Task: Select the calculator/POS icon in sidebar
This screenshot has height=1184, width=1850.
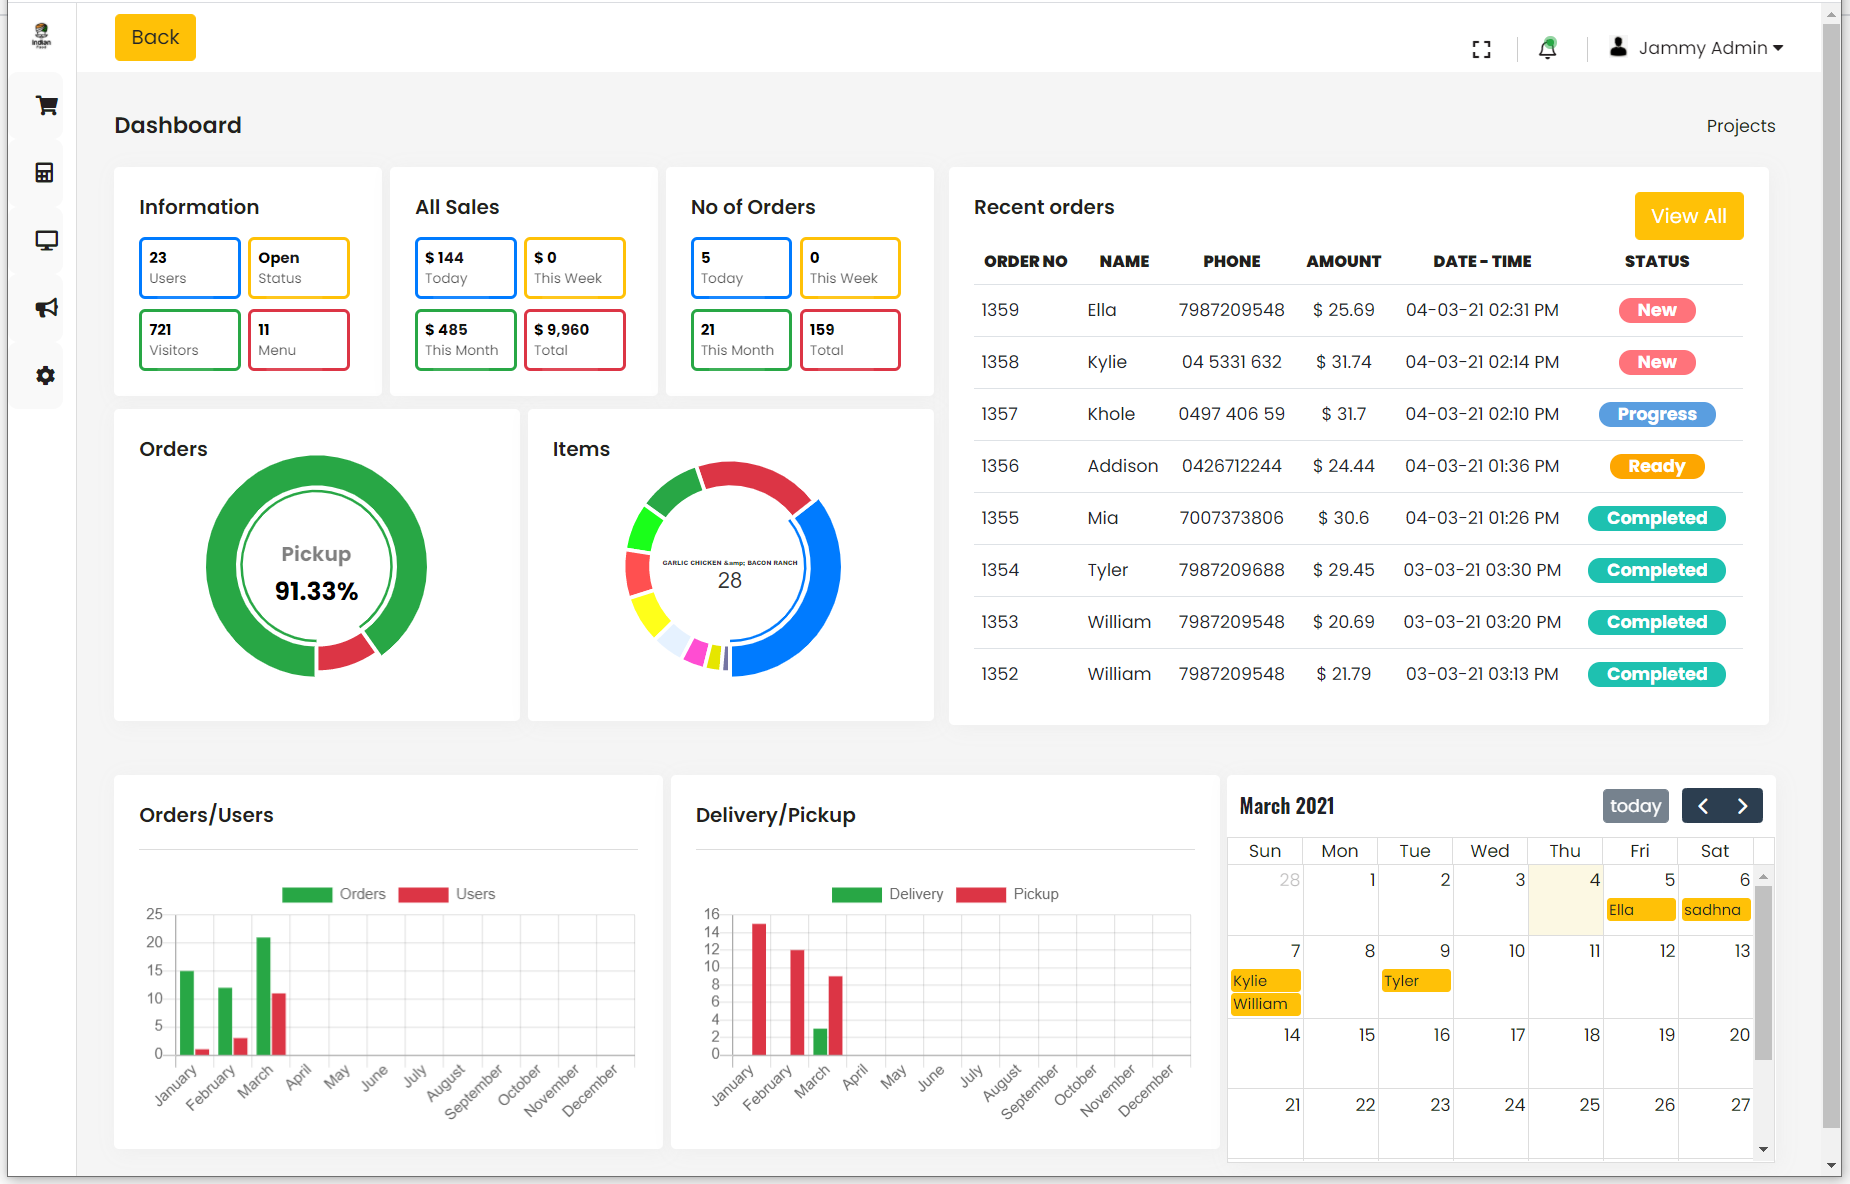Action: [x=44, y=172]
